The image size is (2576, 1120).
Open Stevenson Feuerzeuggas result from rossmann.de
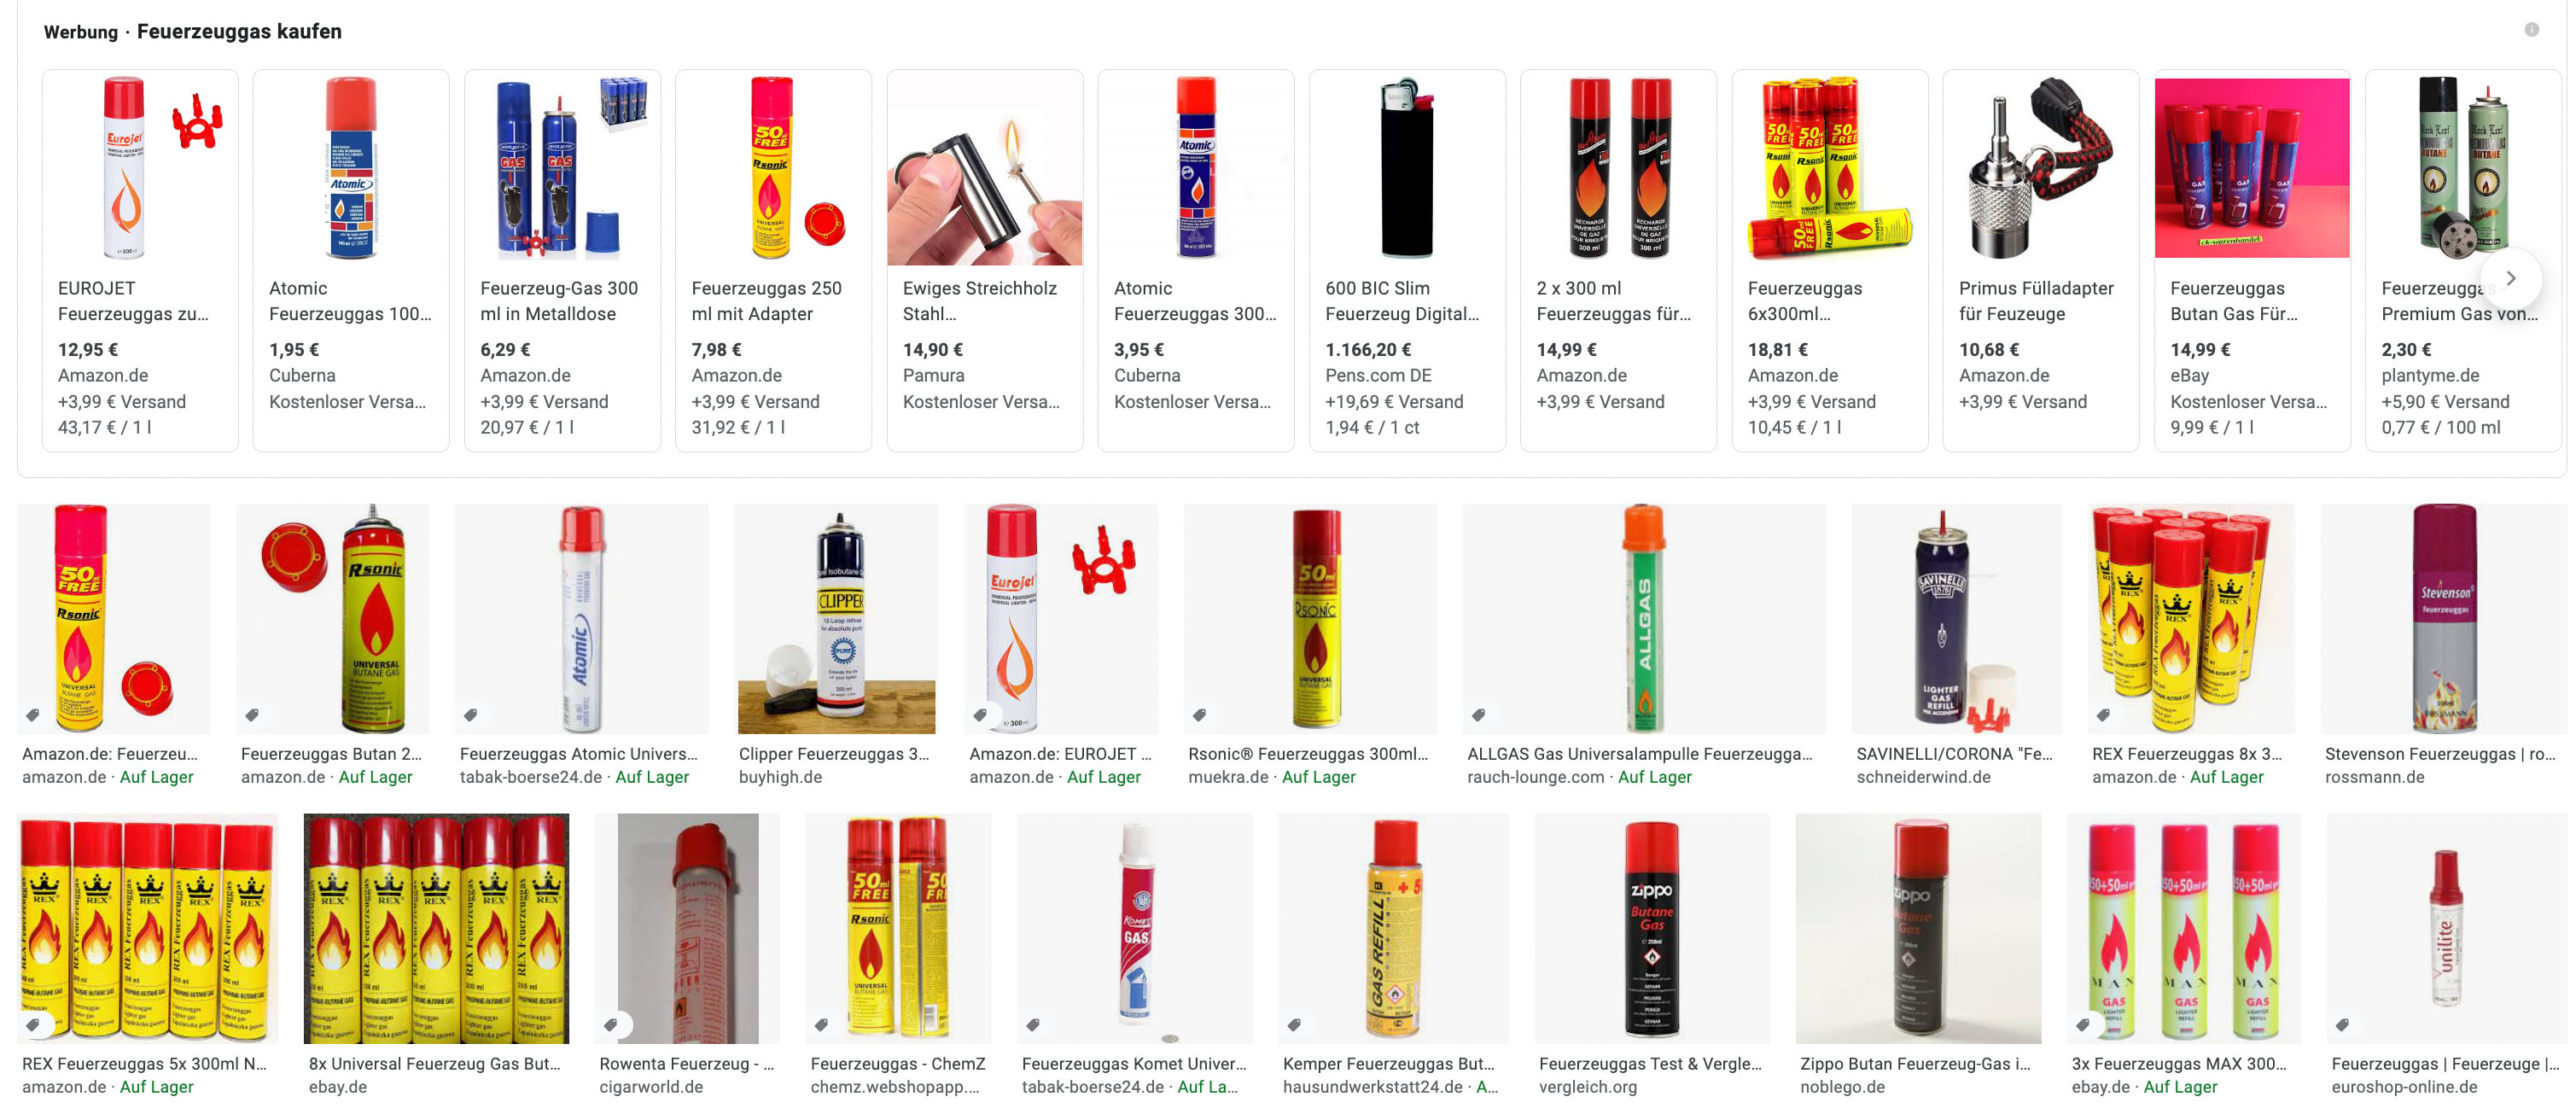click(x=2443, y=619)
